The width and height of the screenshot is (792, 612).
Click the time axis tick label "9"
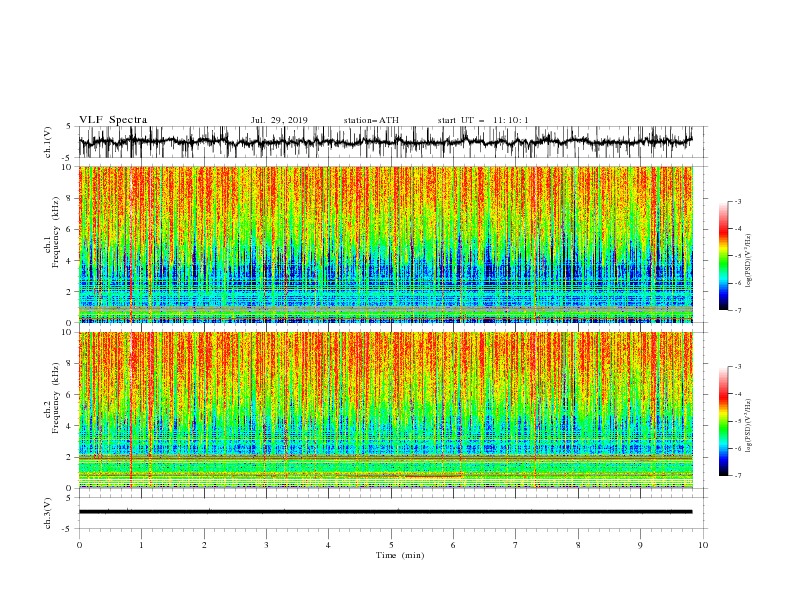640,545
